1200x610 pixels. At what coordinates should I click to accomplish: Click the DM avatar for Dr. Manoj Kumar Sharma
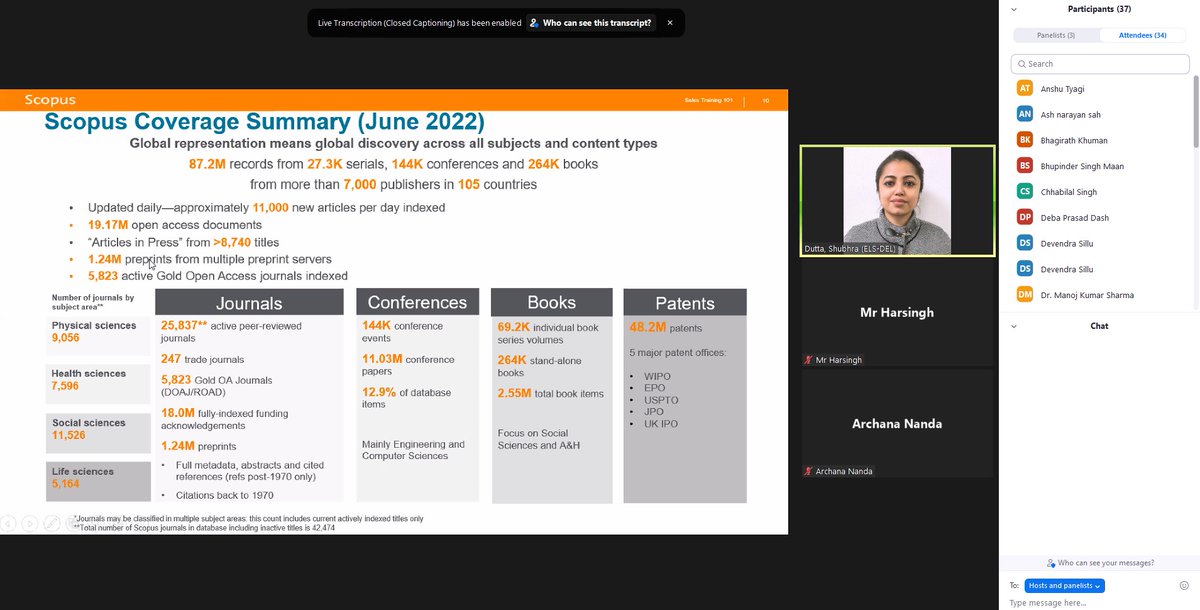(1024, 295)
